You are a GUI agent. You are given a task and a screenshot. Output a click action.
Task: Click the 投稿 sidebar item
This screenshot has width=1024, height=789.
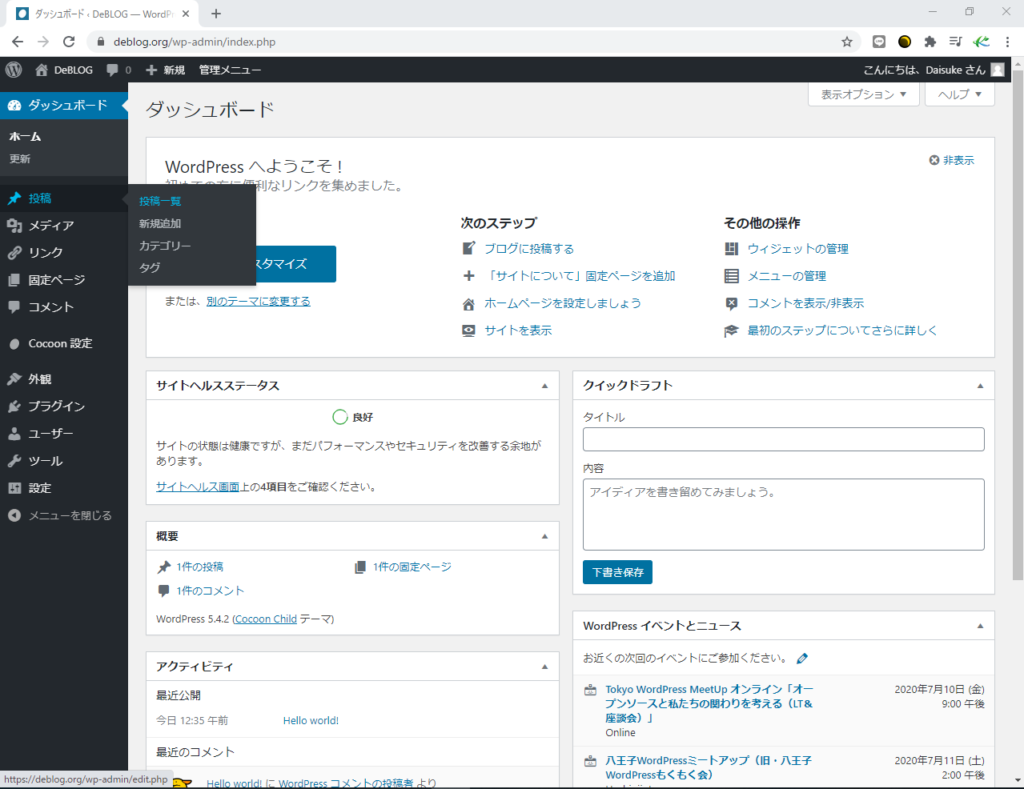click(64, 198)
